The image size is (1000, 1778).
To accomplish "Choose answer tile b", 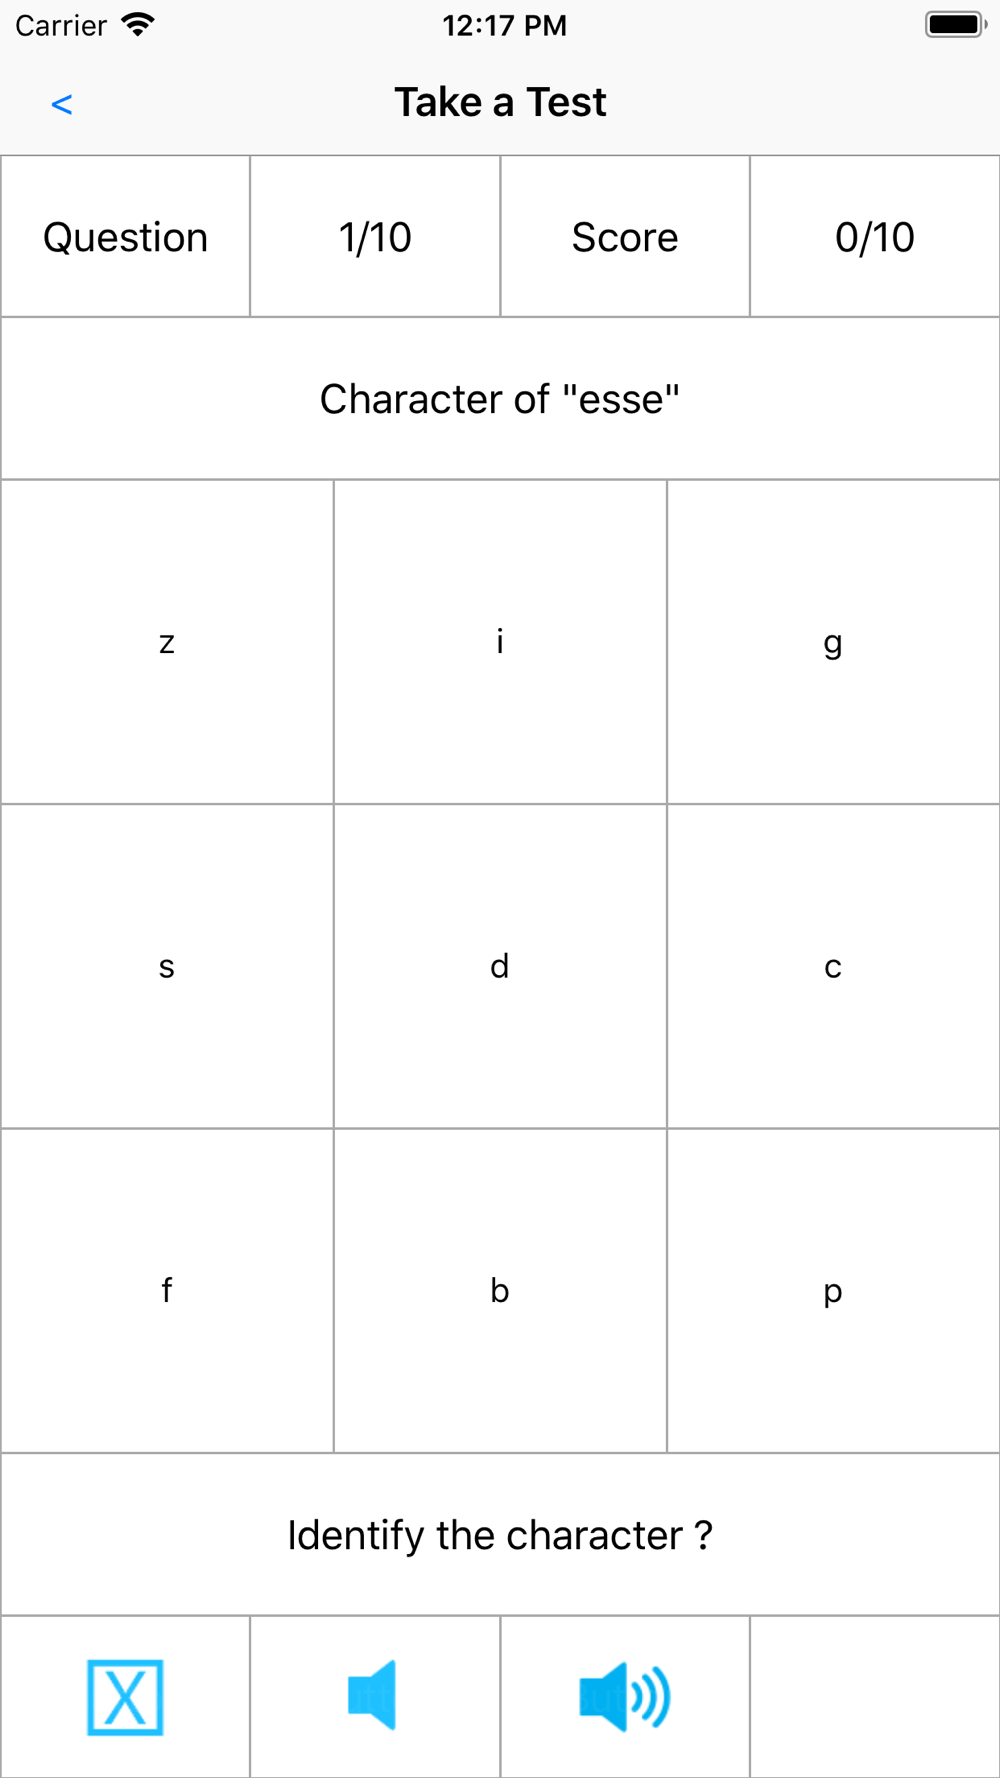I will point(500,1290).
